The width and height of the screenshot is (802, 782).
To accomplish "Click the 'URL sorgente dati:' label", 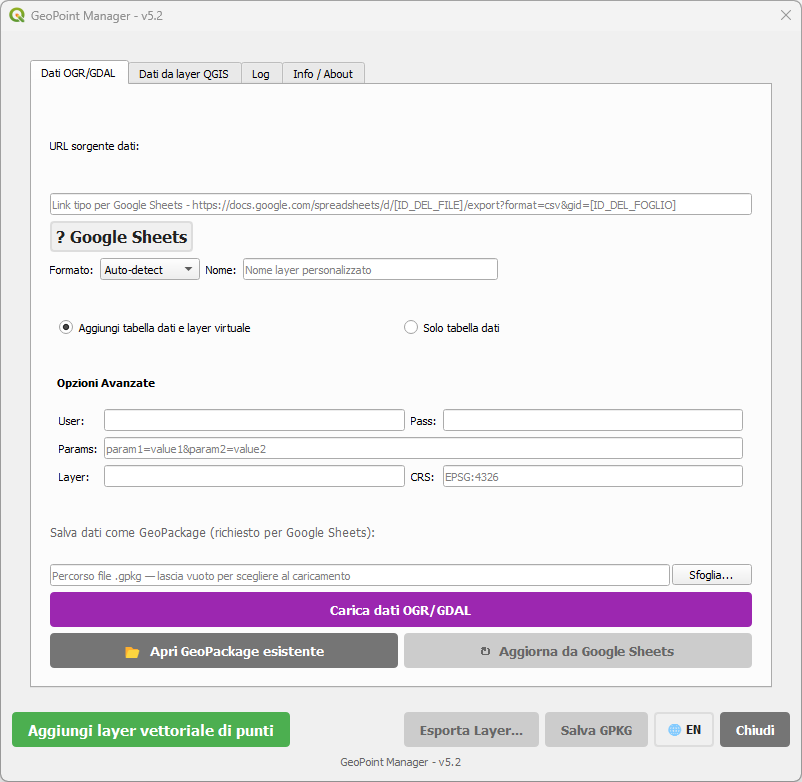I will click(94, 146).
